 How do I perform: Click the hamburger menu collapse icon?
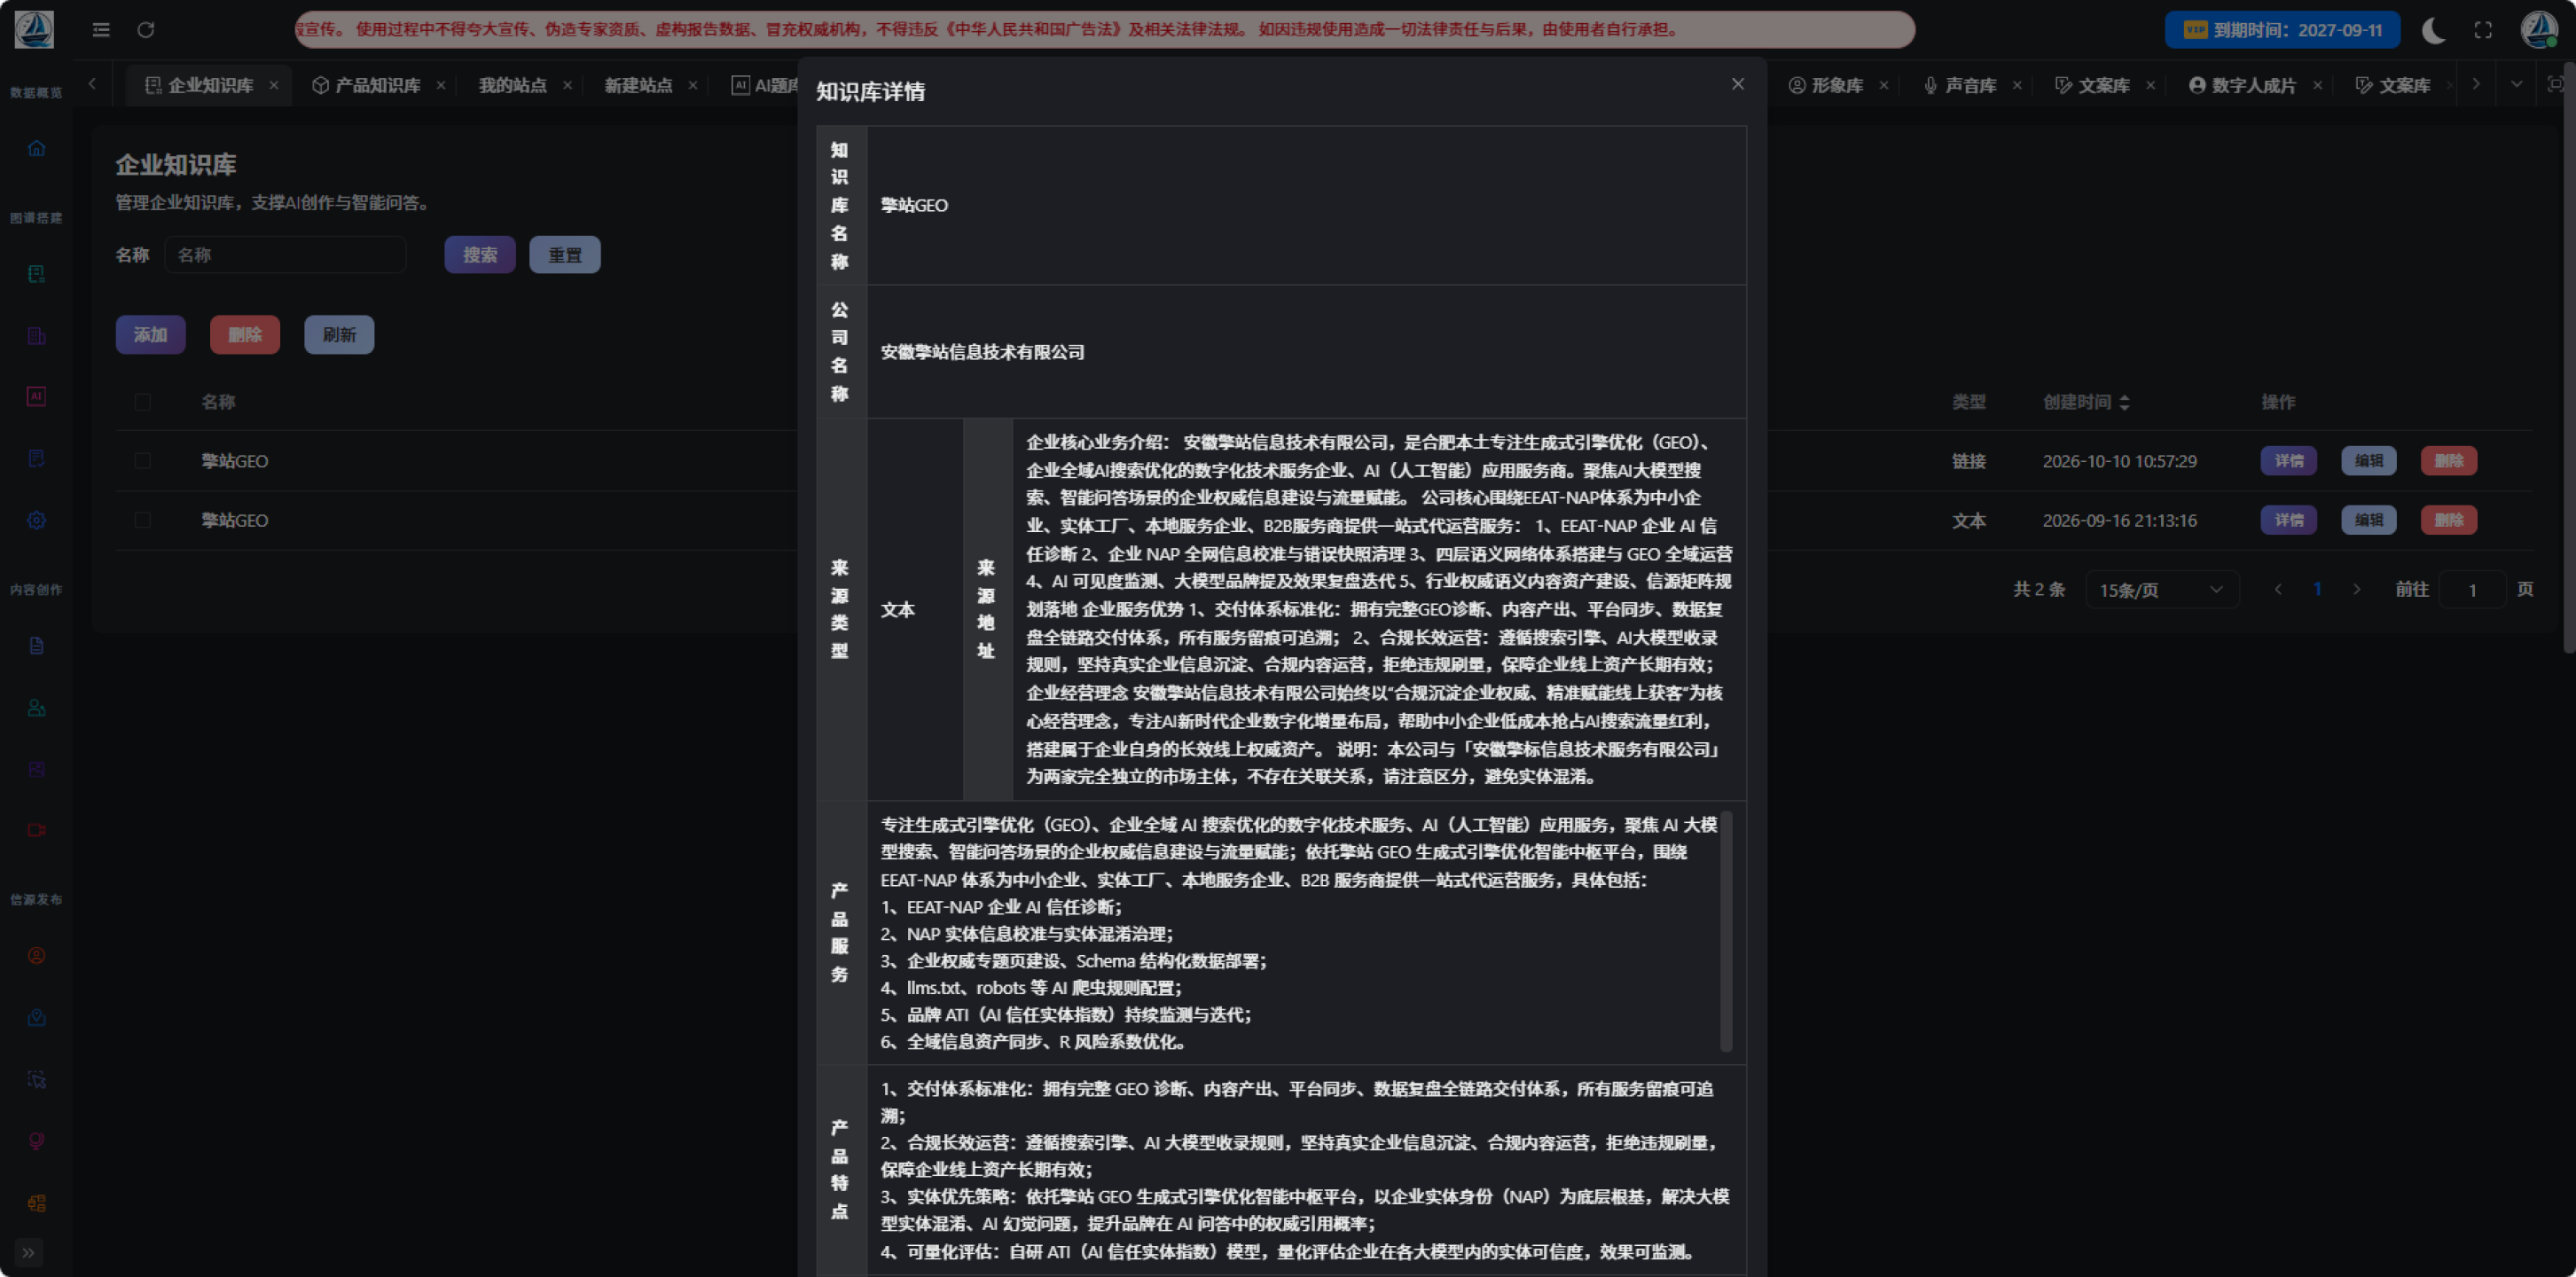101,30
